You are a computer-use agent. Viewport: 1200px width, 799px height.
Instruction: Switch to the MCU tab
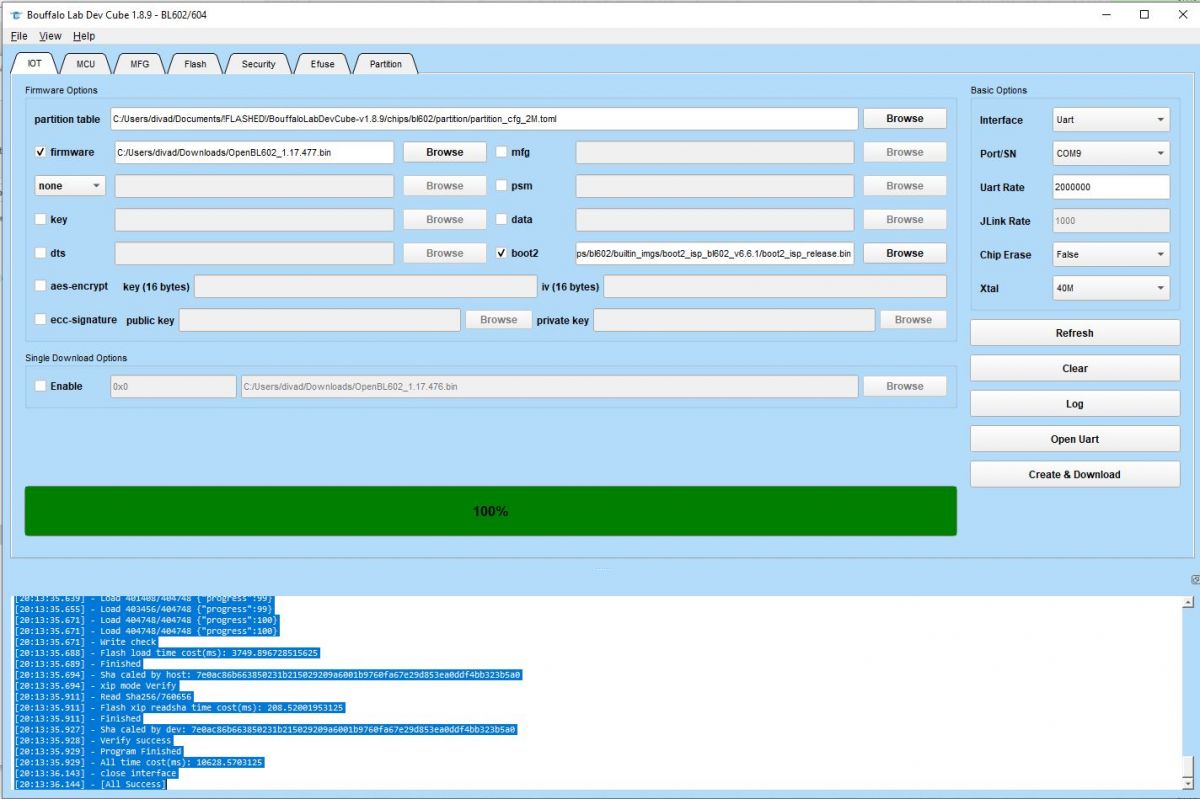pos(86,64)
